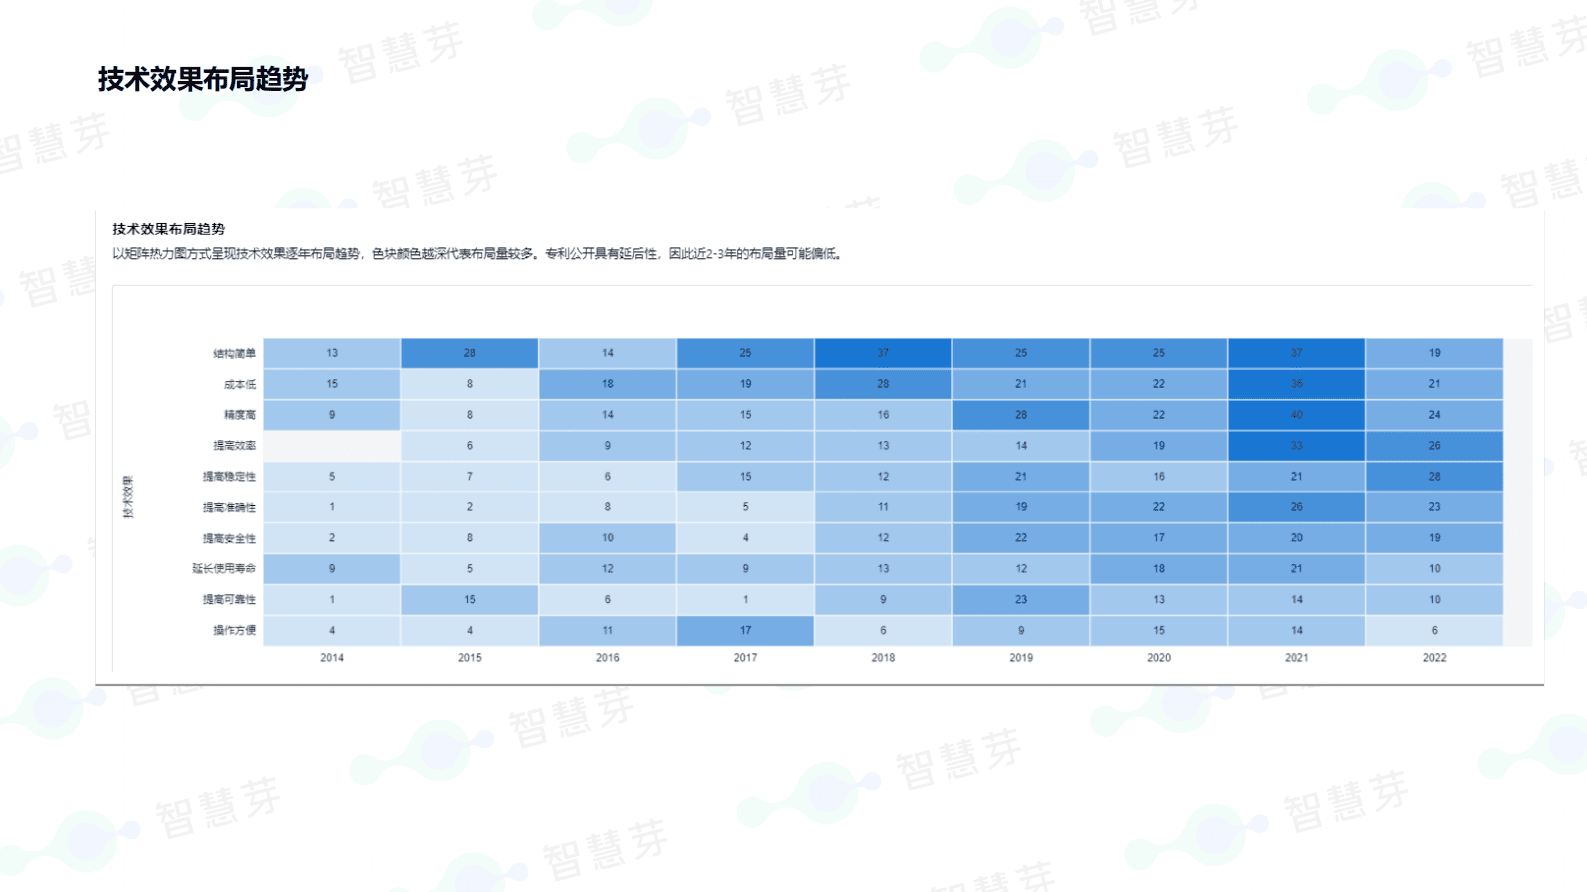The height and width of the screenshot is (892, 1587).
Task: Click the chart description text beginning 以矩阵热力图
Action: [x=478, y=254]
